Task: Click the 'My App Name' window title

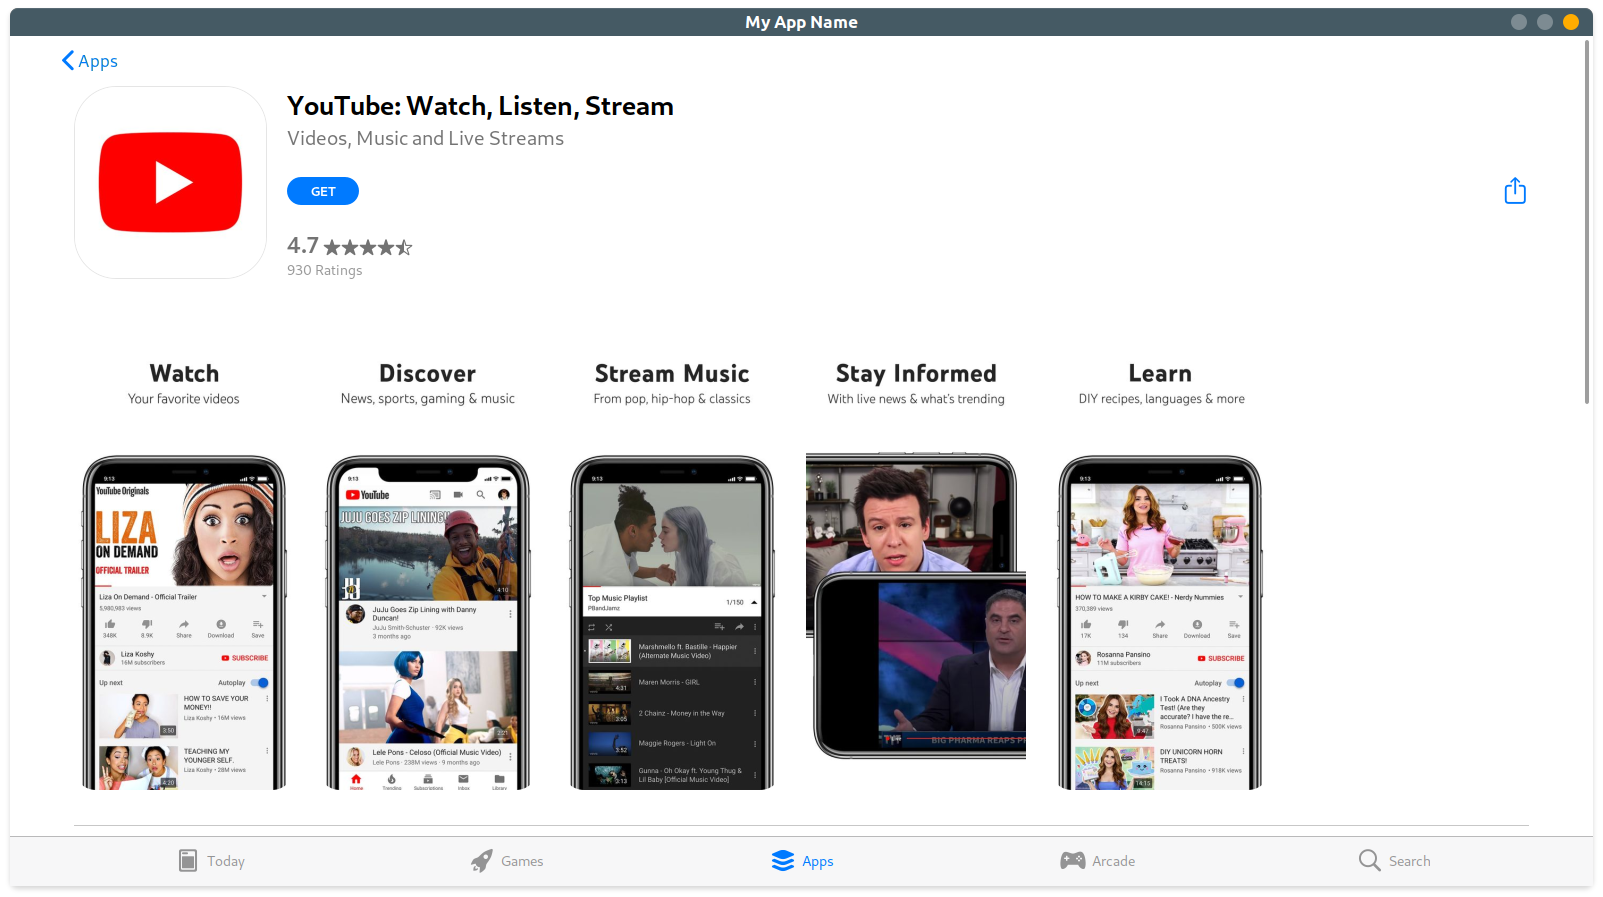Action: tap(801, 22)
